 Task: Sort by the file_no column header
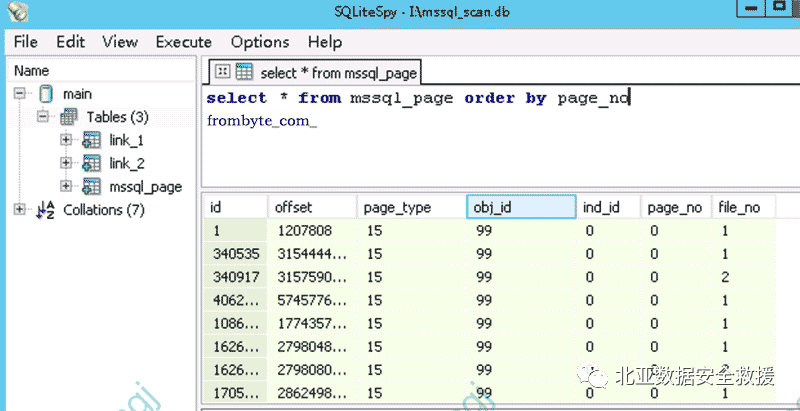(744, 207)
